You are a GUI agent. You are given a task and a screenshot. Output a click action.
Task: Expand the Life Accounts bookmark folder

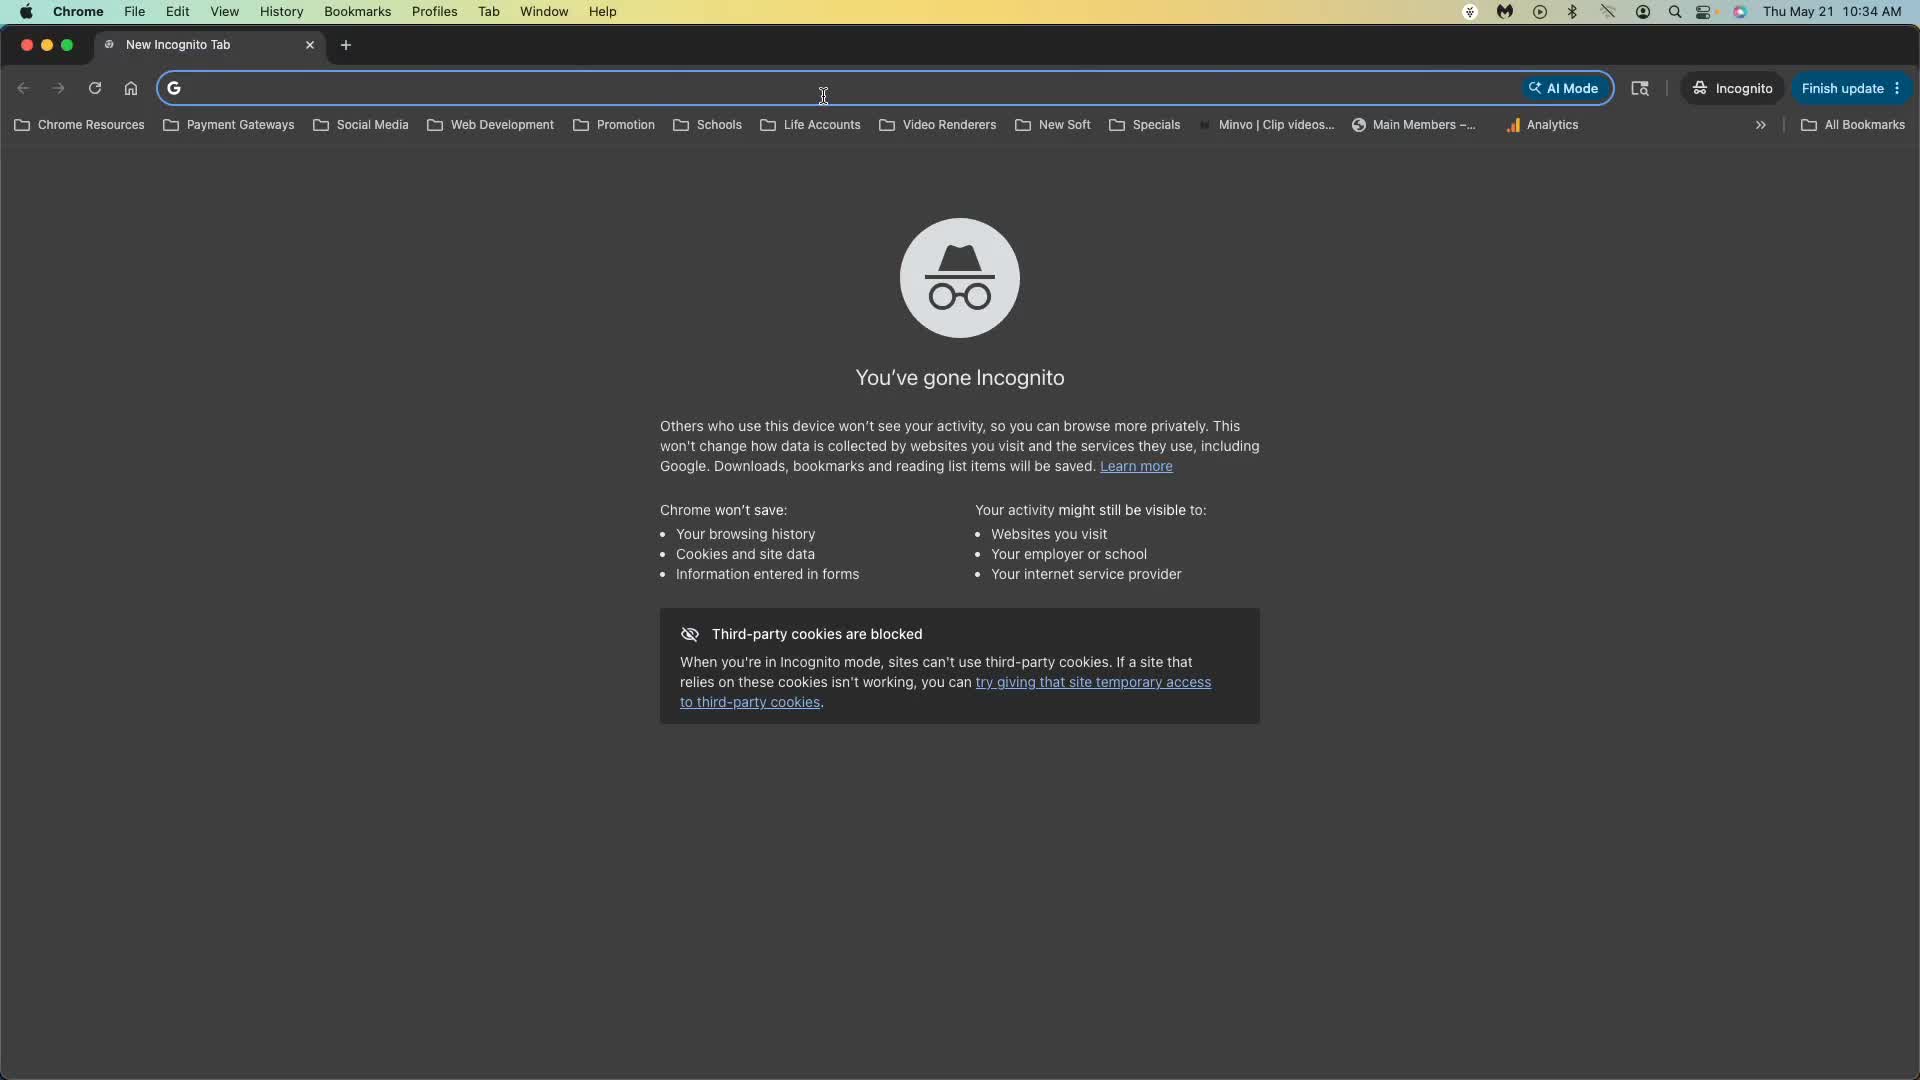810,125
